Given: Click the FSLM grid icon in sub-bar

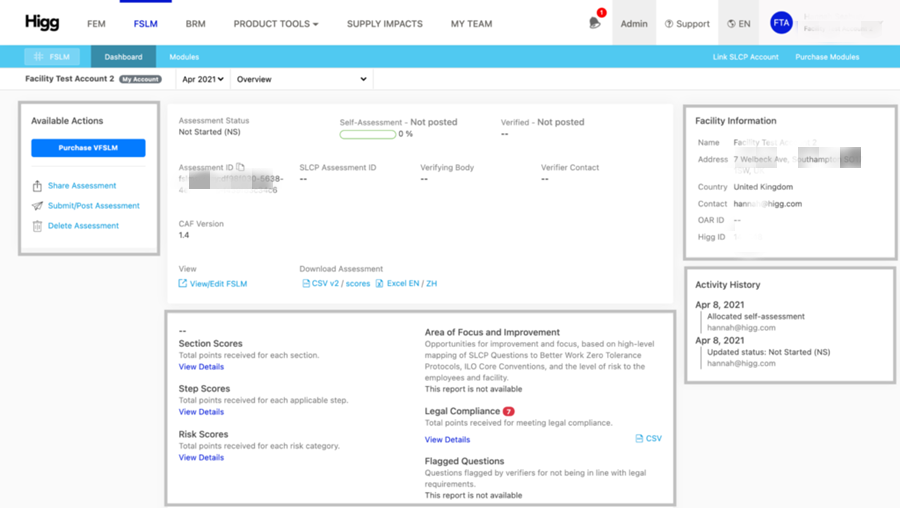Looking at the screenshot, I should point(38,56).
